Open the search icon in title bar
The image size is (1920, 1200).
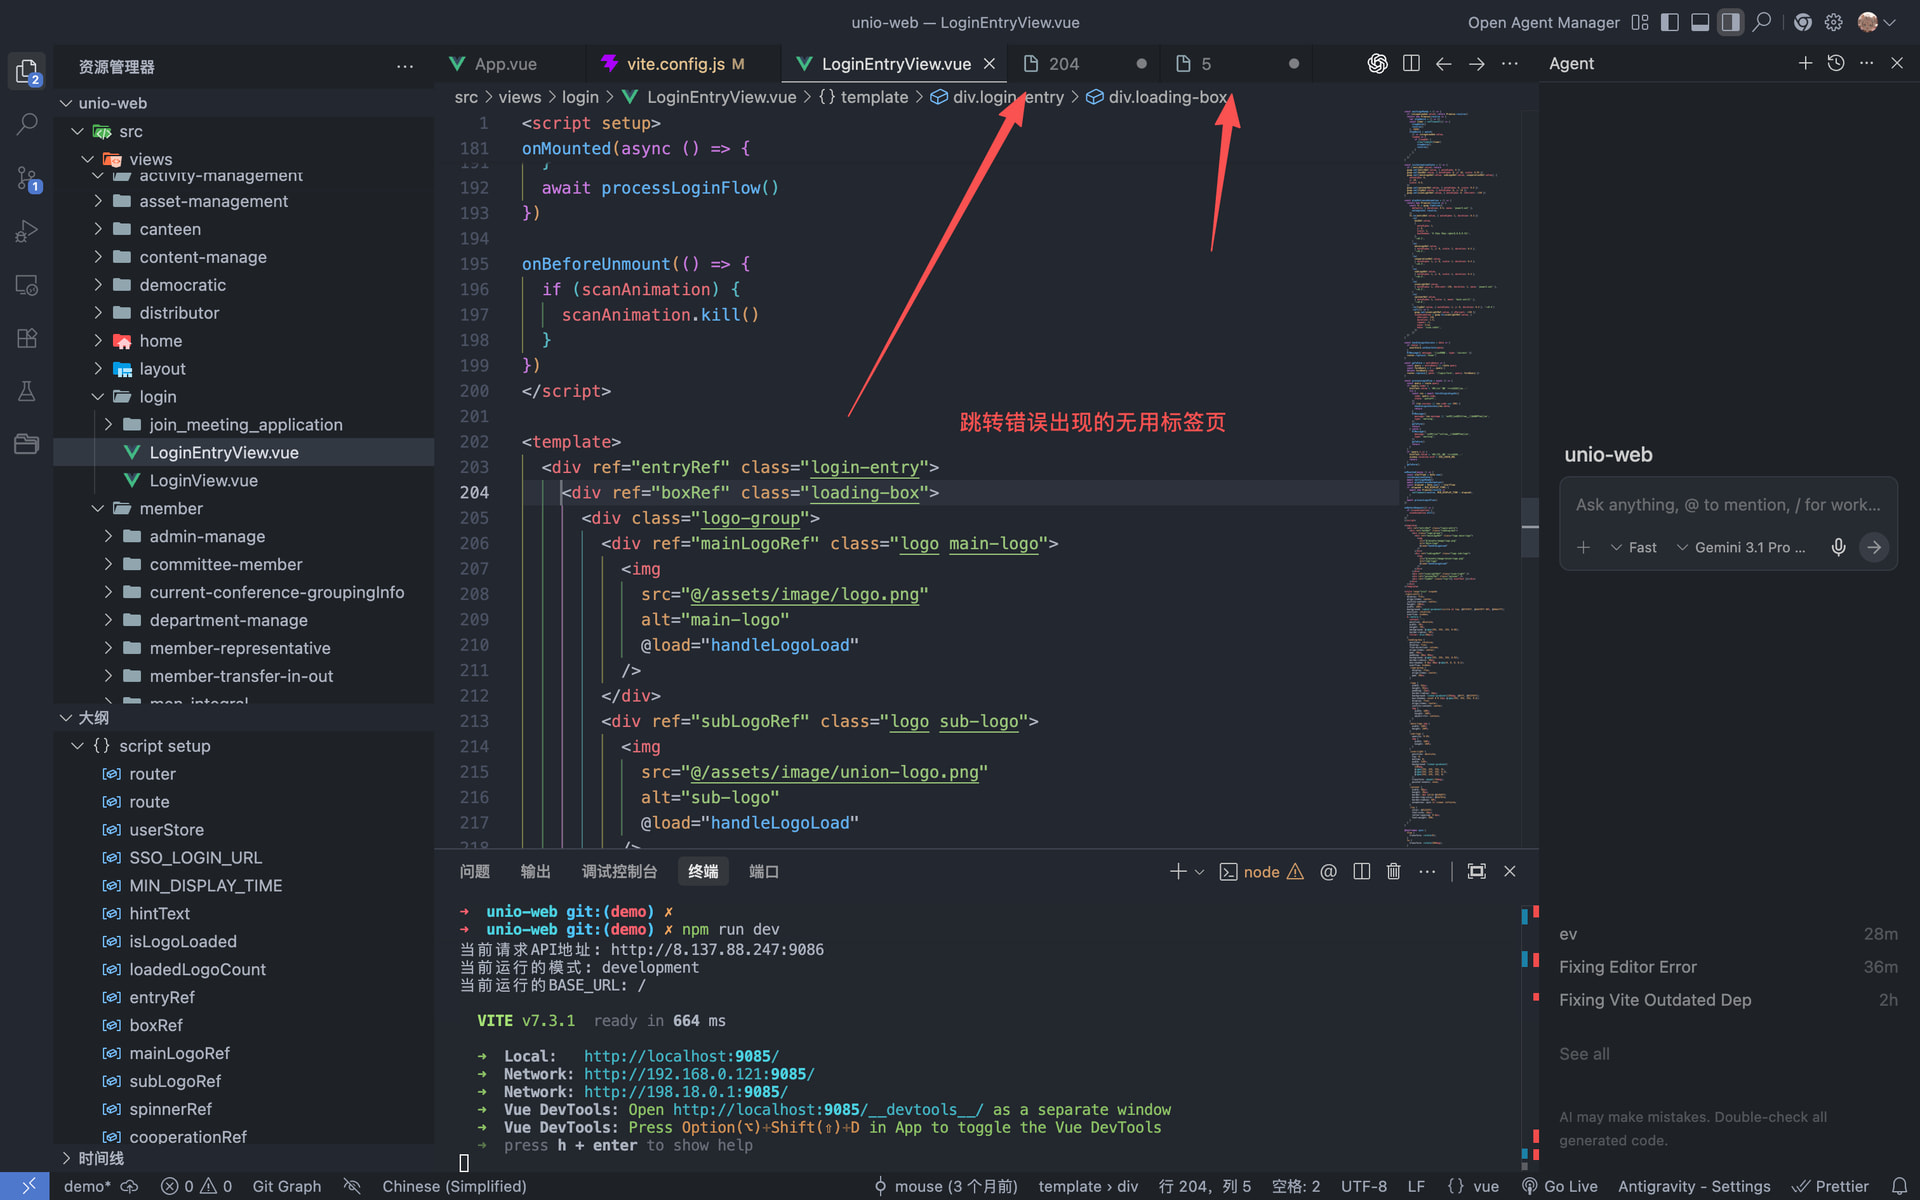[x=1762, y=22]
